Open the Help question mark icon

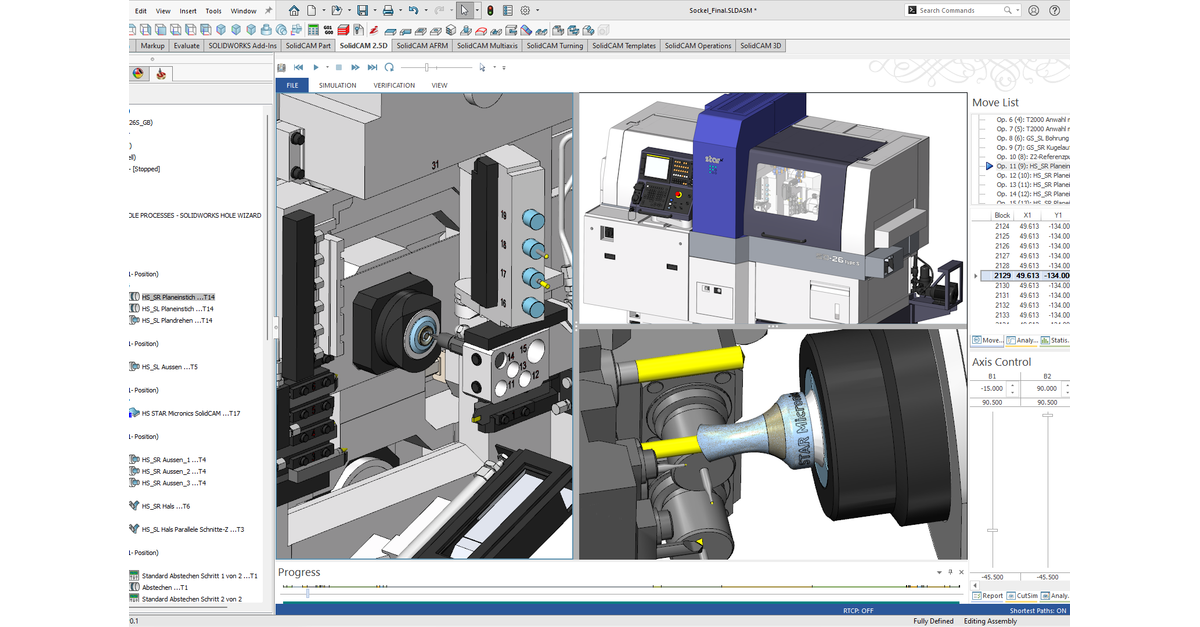coord(1055,10)
